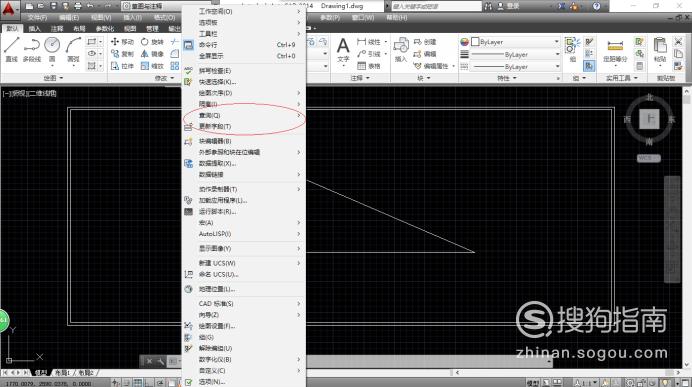Image resolution: width=692 pixels, height=387 pixels.
Task: Click the vertical scrollbar of drawing area
Action: click(687, 228)
